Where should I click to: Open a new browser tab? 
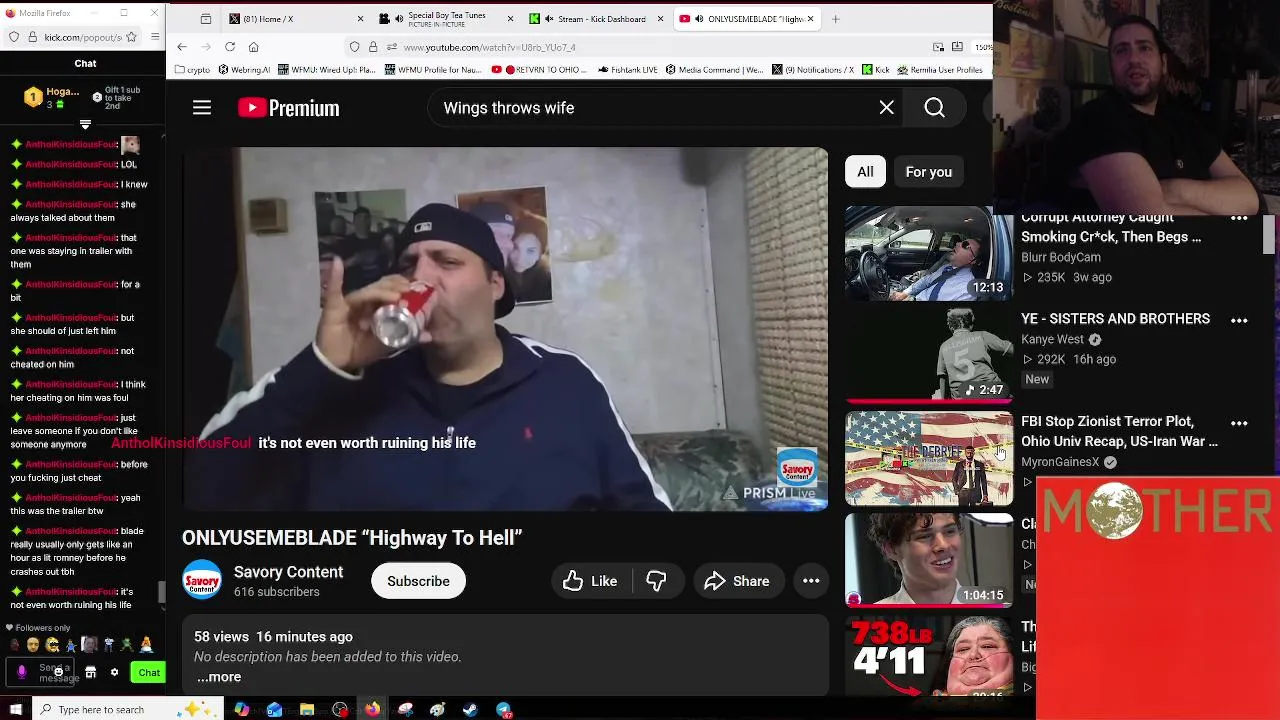pos(836,19)
